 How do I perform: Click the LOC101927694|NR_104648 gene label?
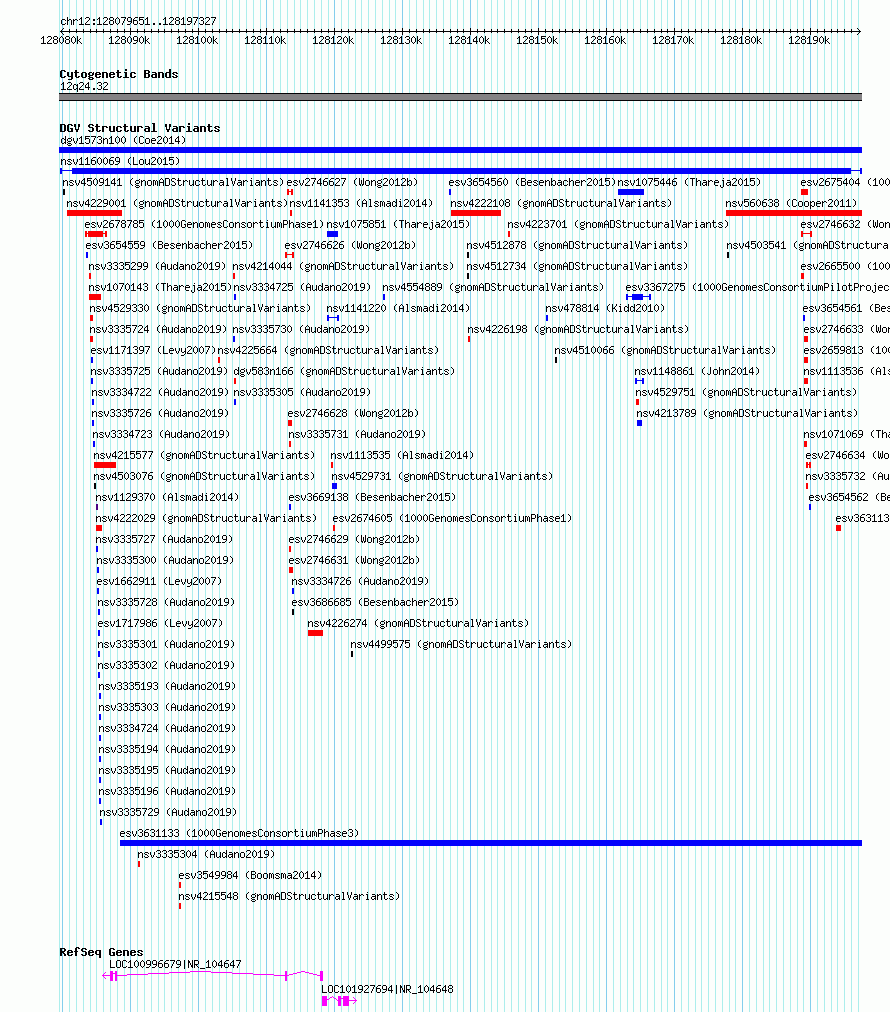tap(387, 989)
